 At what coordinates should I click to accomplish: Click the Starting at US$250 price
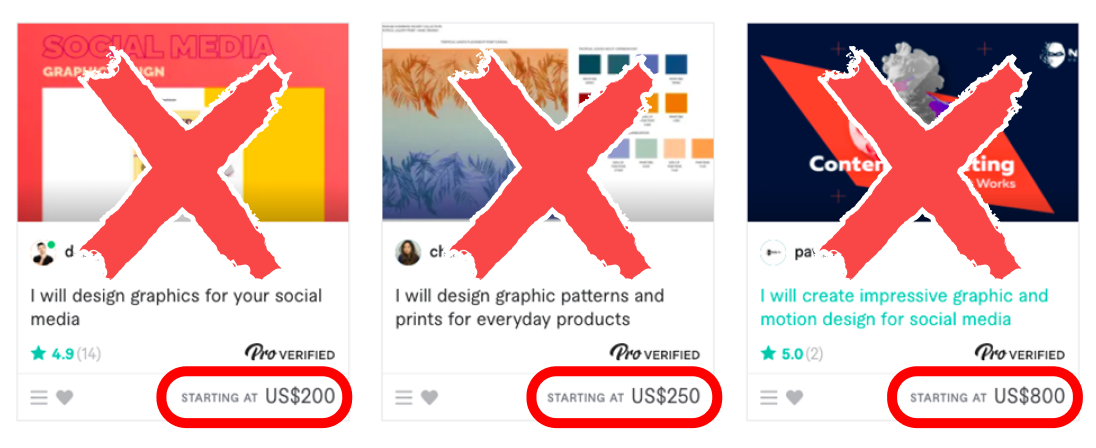[x=623, y=397]
